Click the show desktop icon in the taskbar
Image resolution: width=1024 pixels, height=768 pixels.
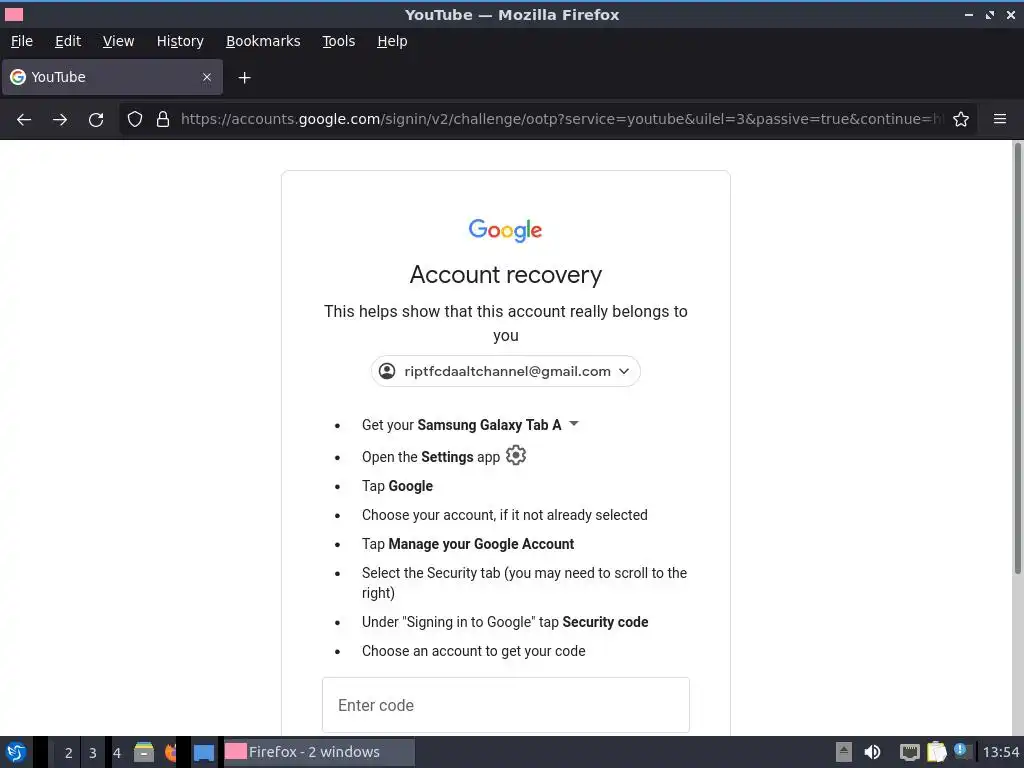point(204,753)
